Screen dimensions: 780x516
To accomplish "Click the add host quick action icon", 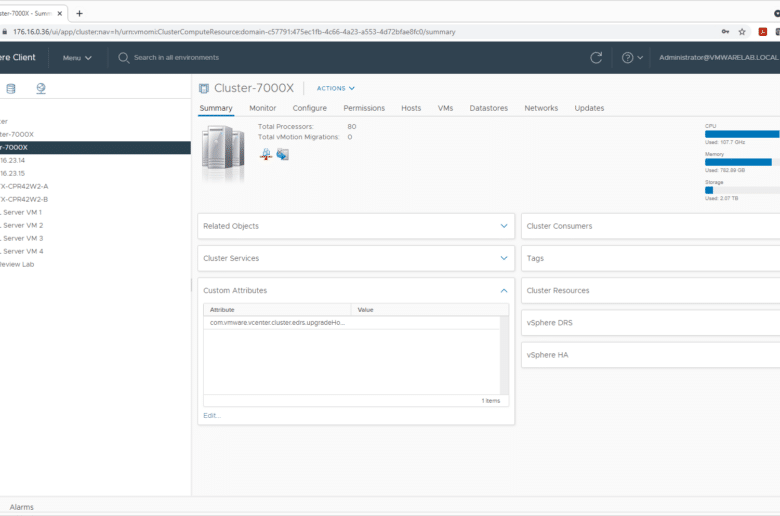I will click(266, 154).
